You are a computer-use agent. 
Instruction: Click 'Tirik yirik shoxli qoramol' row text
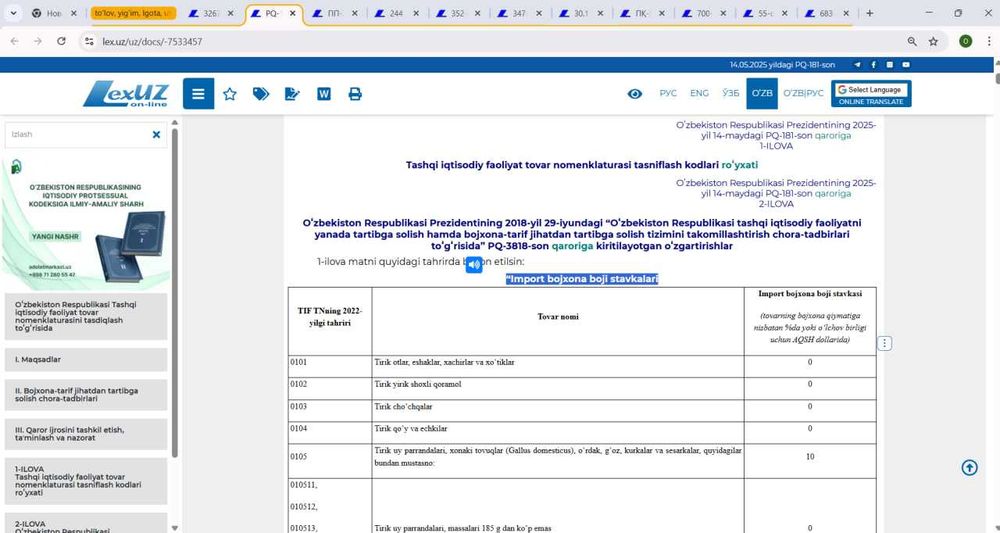coord(418,384)
